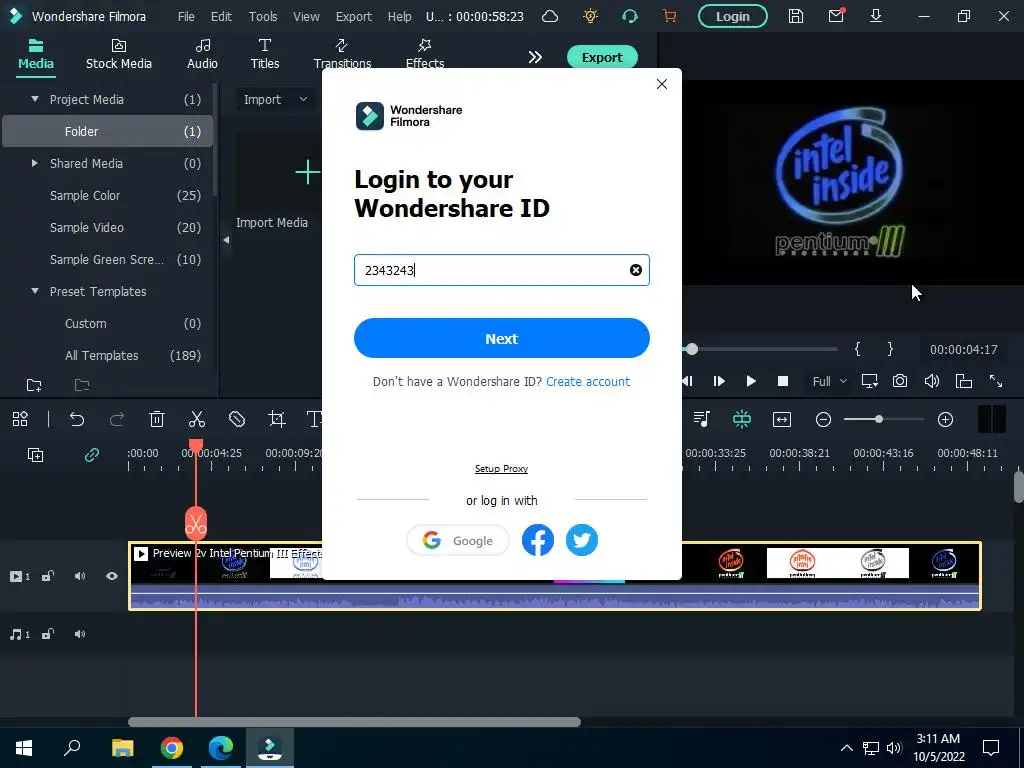
Task: Open the tag marker tool icon
Action: [x=237, y=419]
